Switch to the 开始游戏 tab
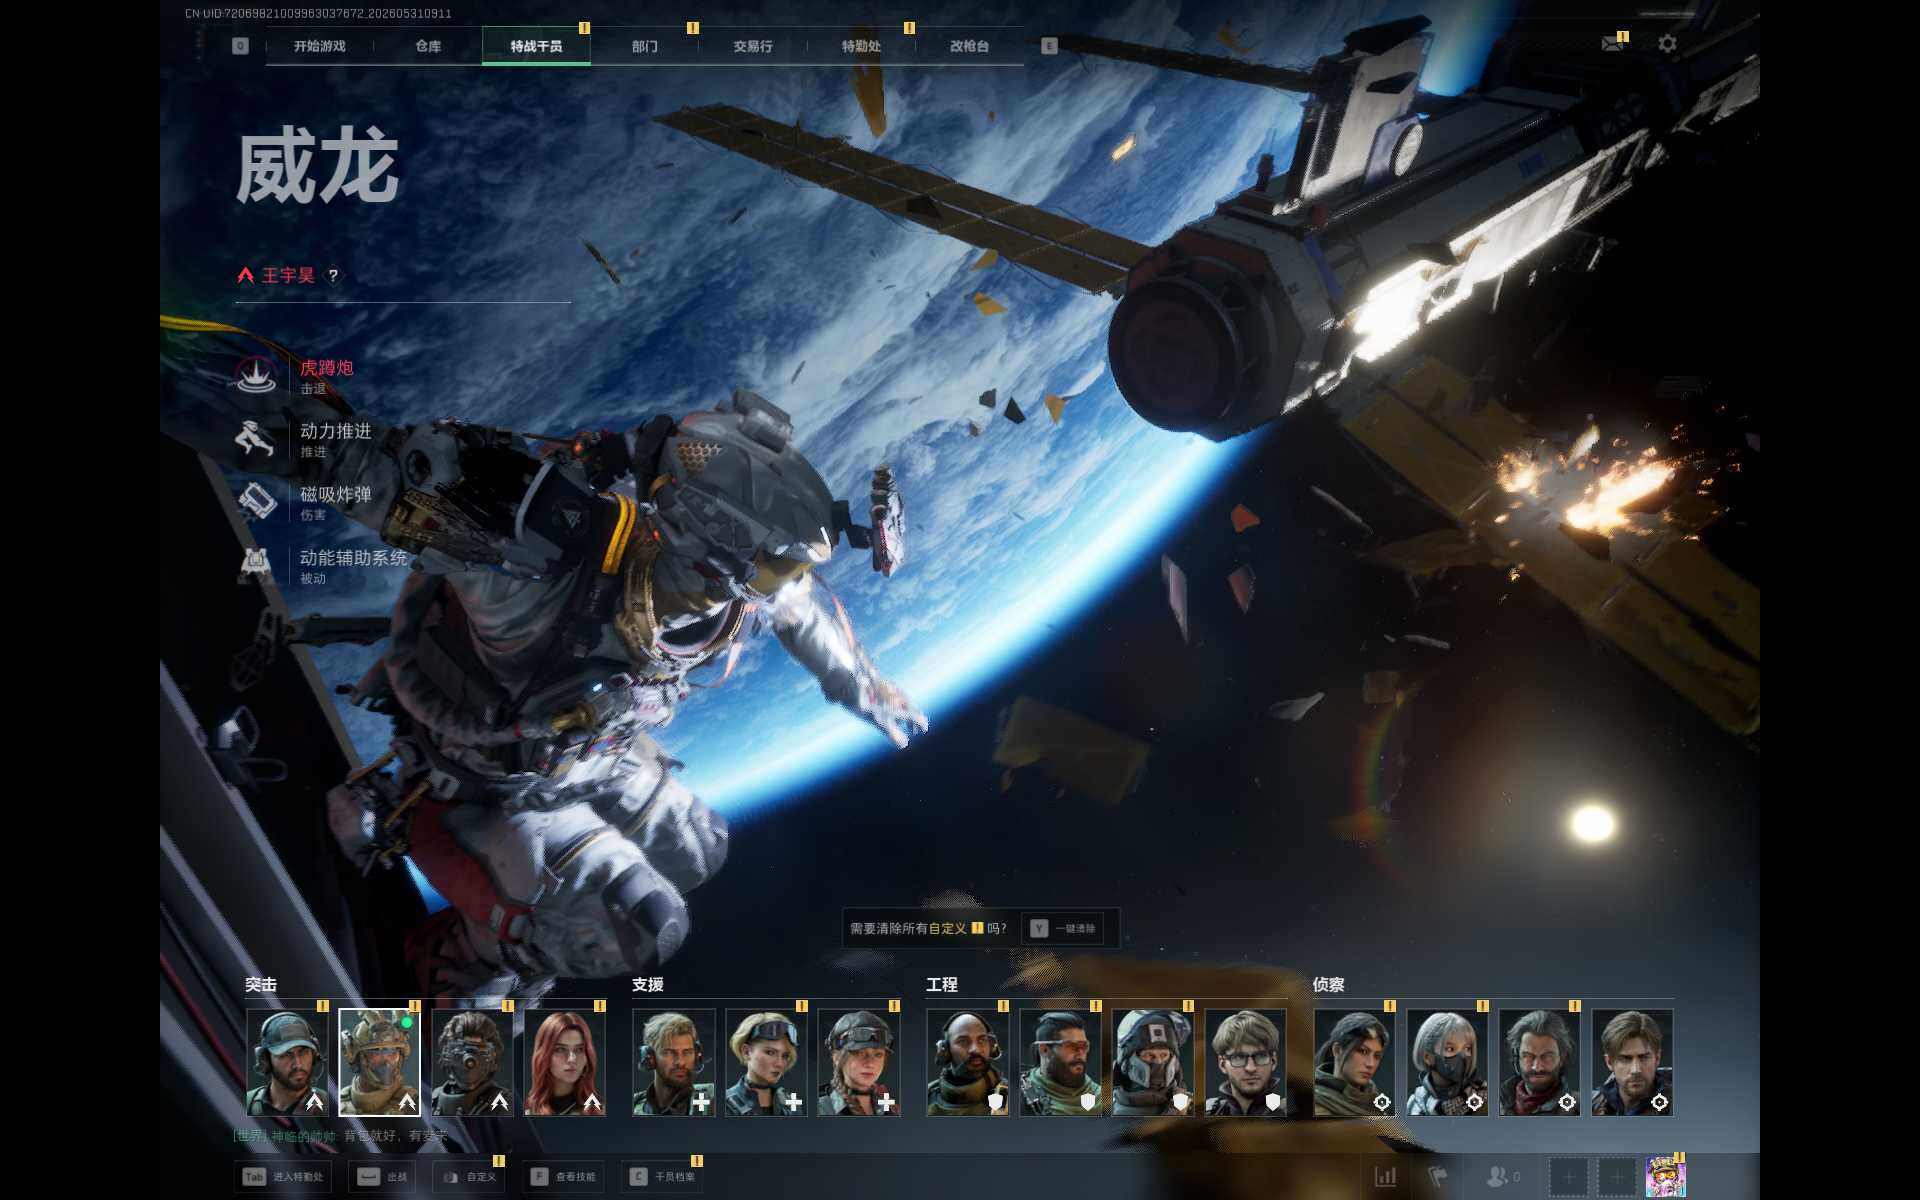The width and height of the screenshot is (1920, 1200). [x=320, y=46]
